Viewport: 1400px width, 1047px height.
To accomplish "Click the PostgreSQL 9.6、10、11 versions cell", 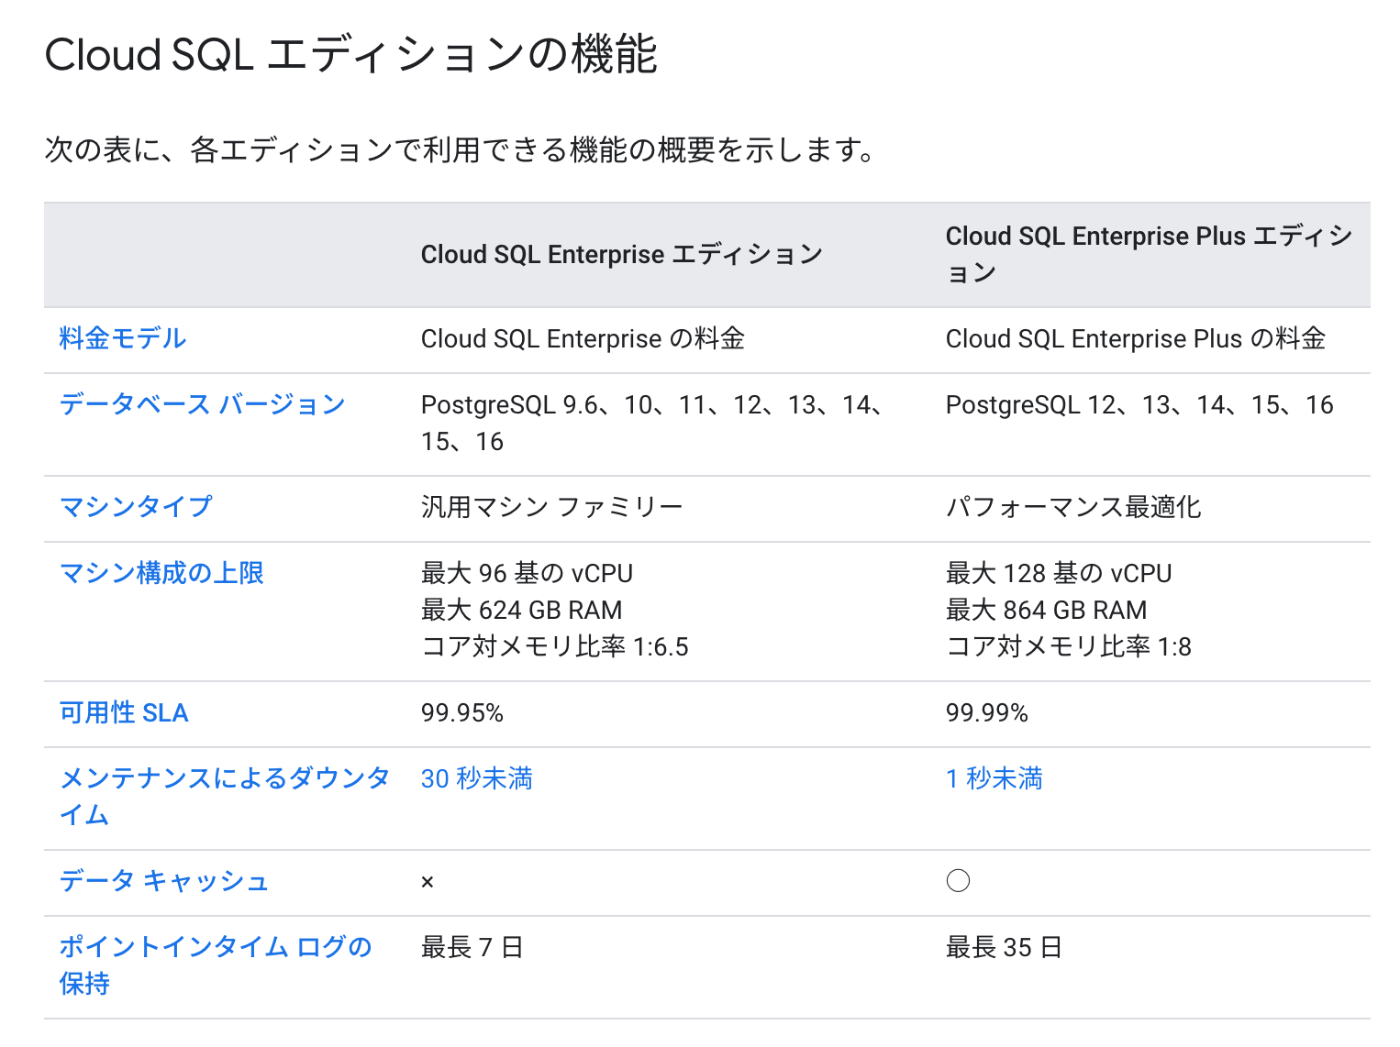I will (652, 423).
